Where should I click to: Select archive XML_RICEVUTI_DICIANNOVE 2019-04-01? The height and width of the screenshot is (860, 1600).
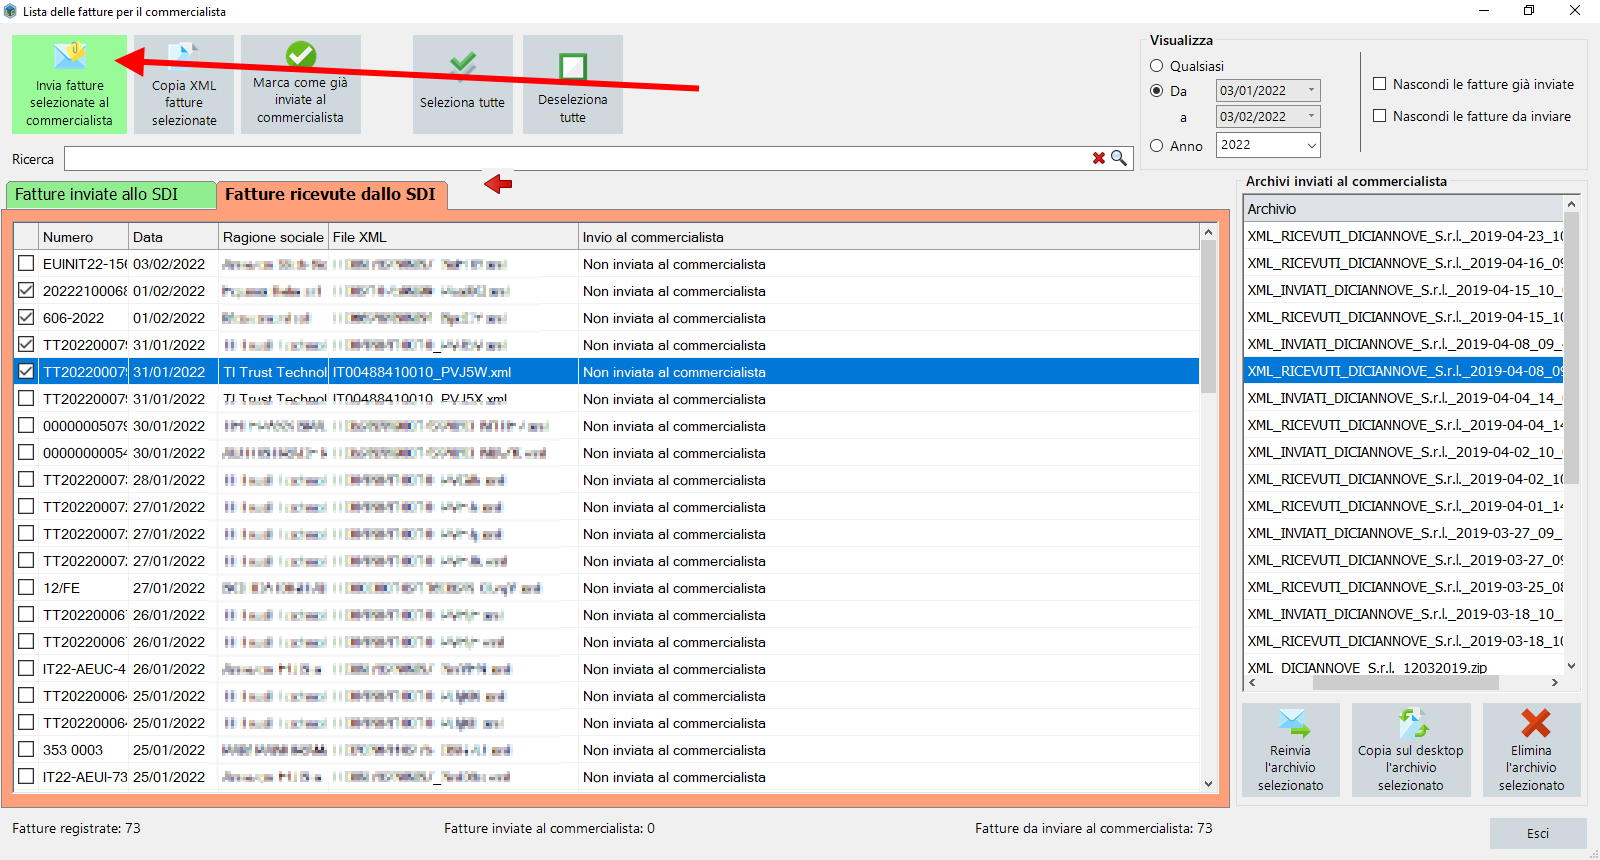tap(1403, 506)
